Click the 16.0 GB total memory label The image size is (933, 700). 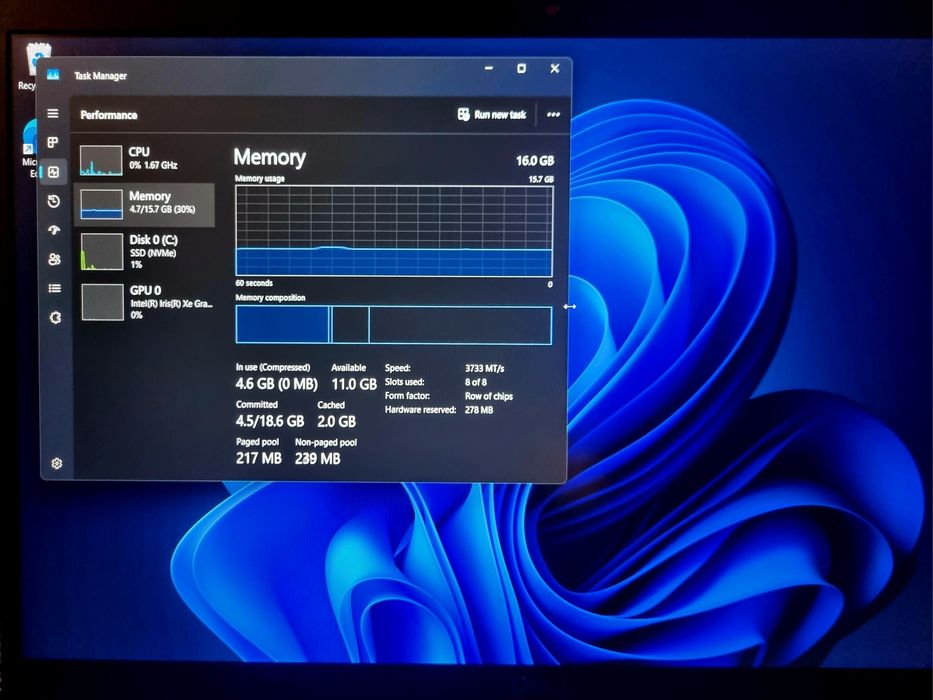tap(535, 161)
